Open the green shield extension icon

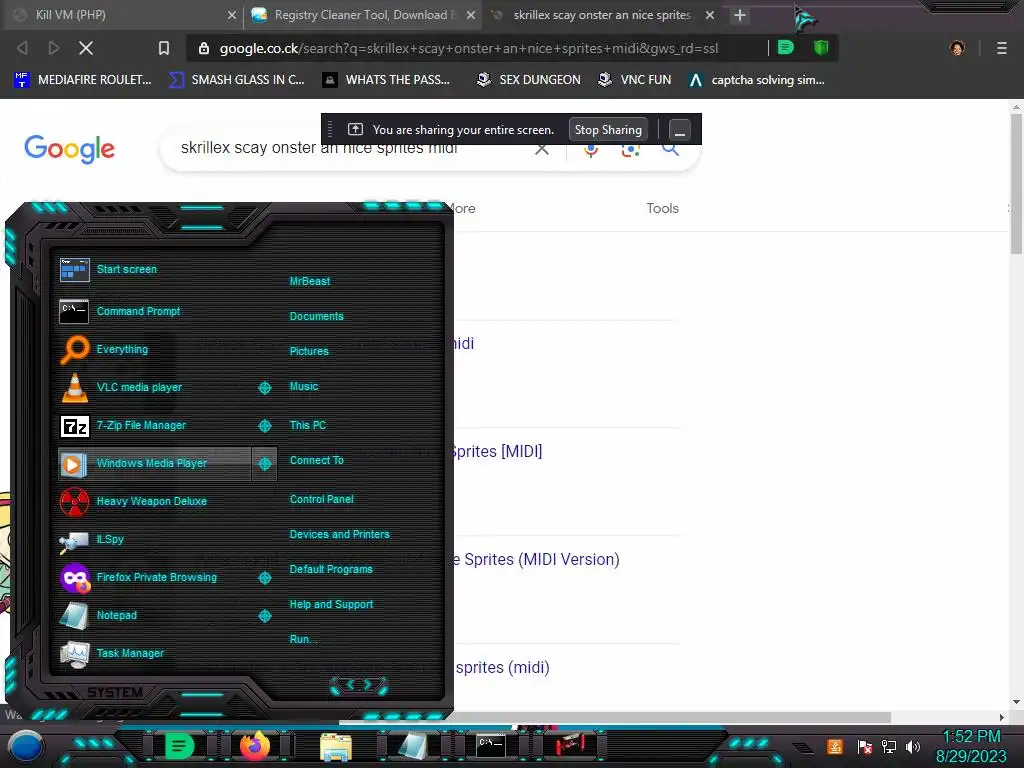[x=821, y=48]
